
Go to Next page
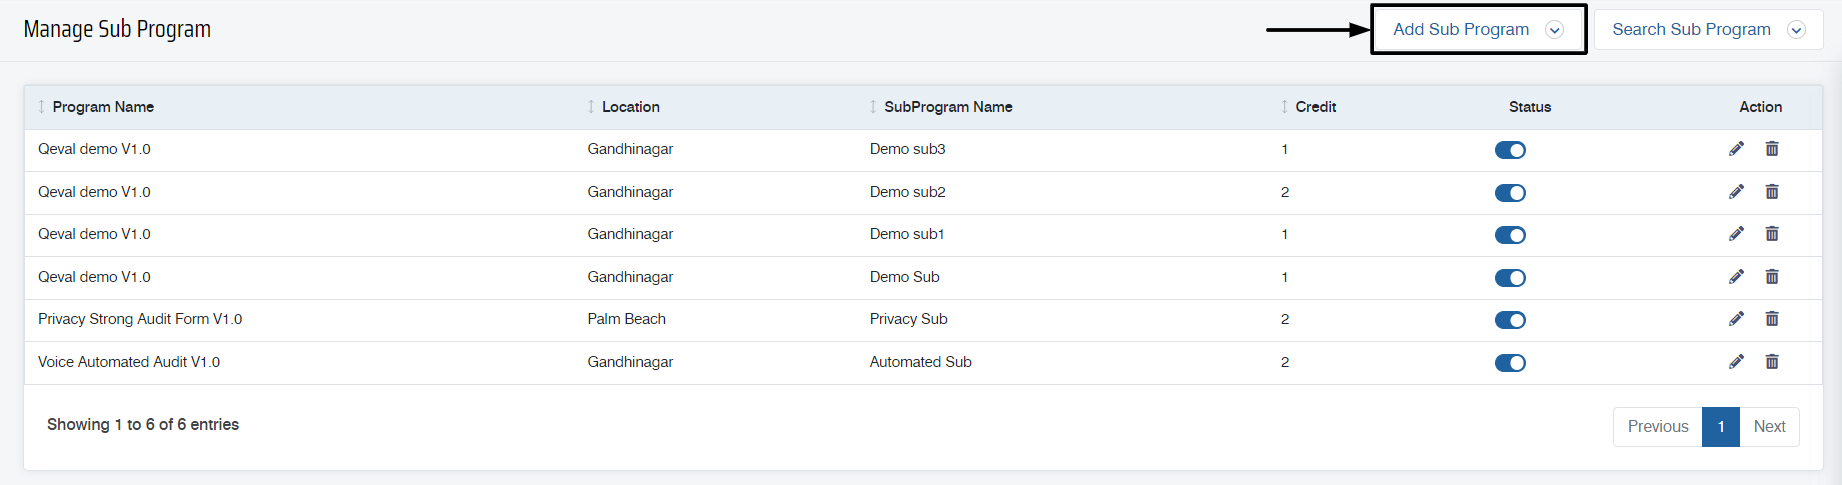click(1769, 427)
